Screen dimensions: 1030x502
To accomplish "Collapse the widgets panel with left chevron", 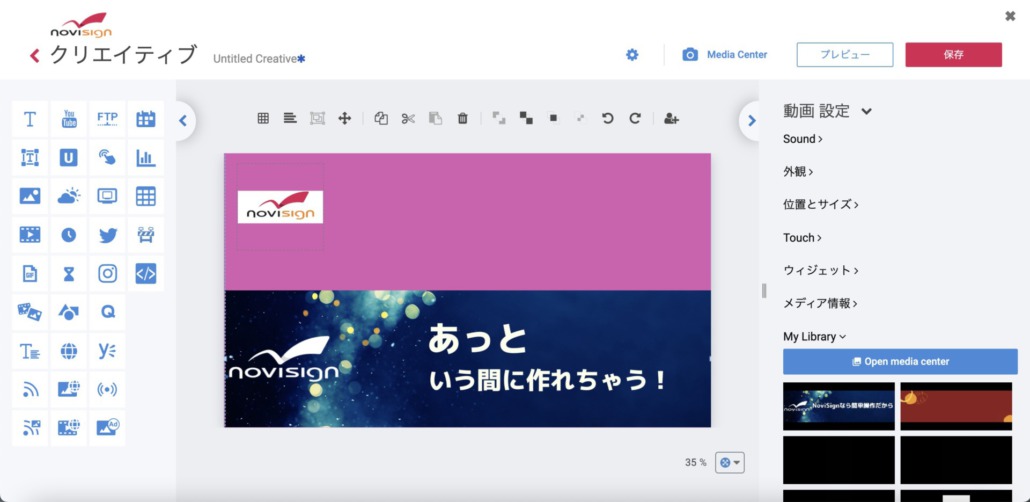I will (x=183, y=120).
